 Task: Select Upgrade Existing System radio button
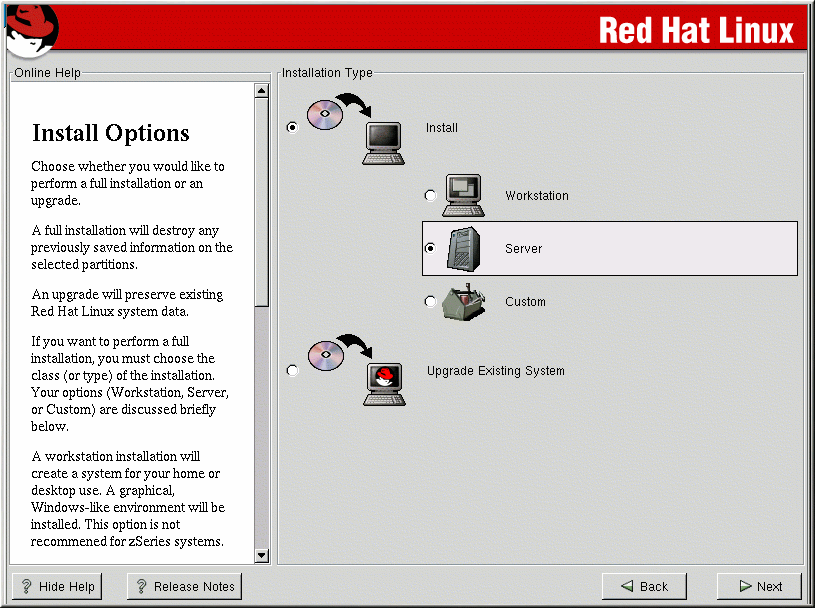coord(292,371)
